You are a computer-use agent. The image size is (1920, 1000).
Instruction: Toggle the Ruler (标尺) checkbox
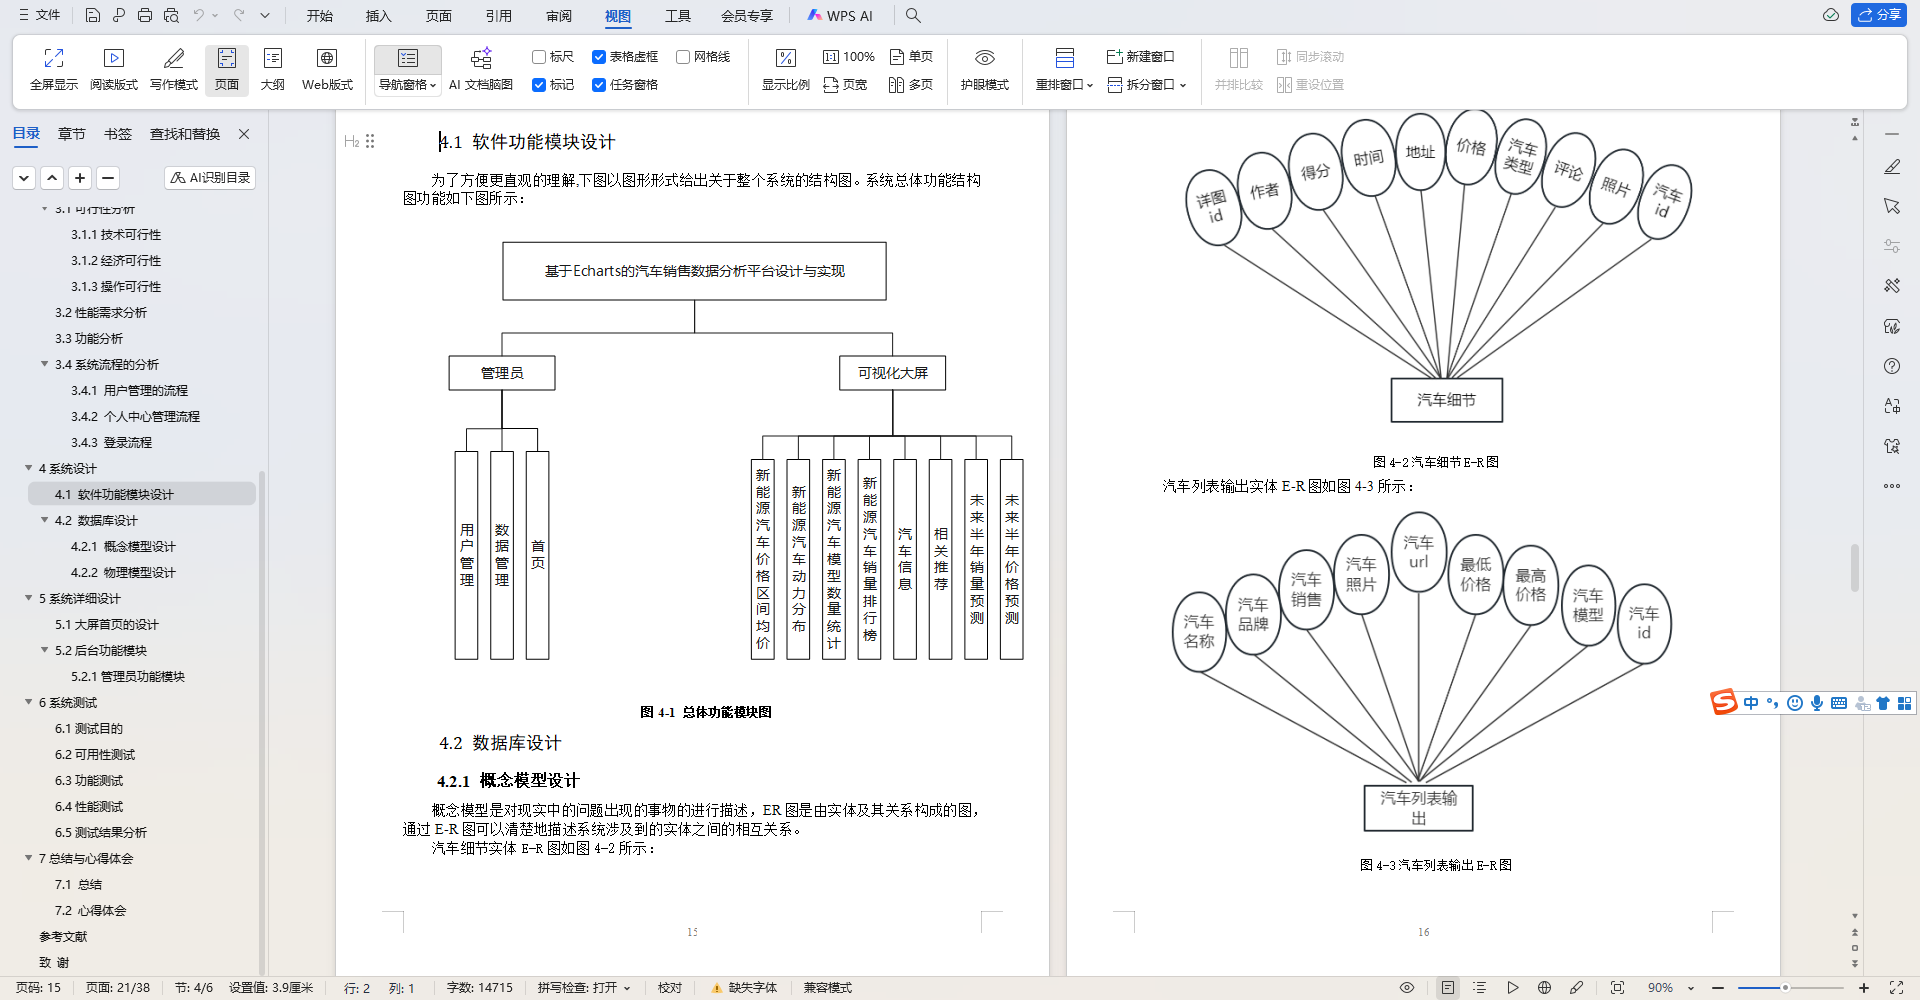click(539, 57)
